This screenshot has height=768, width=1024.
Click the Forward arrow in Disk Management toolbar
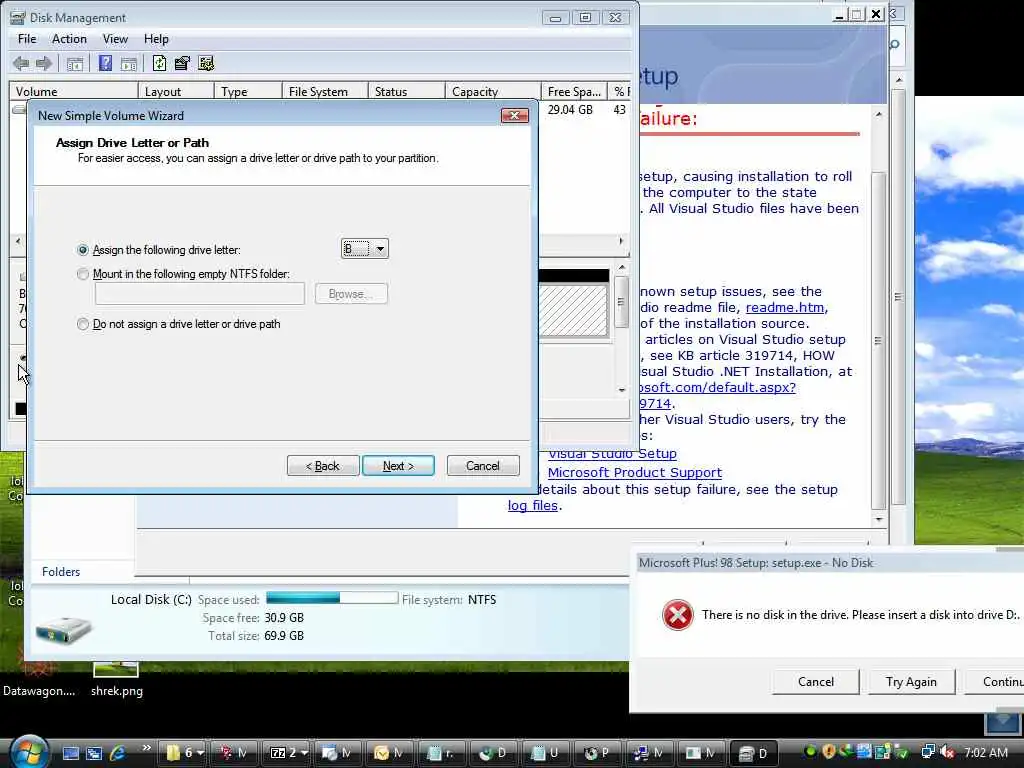44,63
